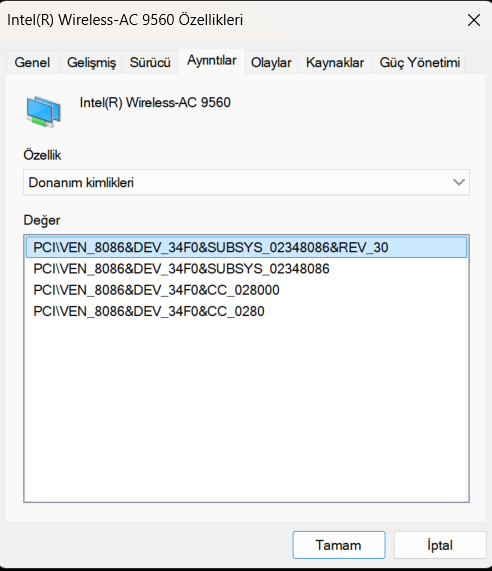Switch to the Kaynaklar tab

pyautogui.click(x=335, y=62)
